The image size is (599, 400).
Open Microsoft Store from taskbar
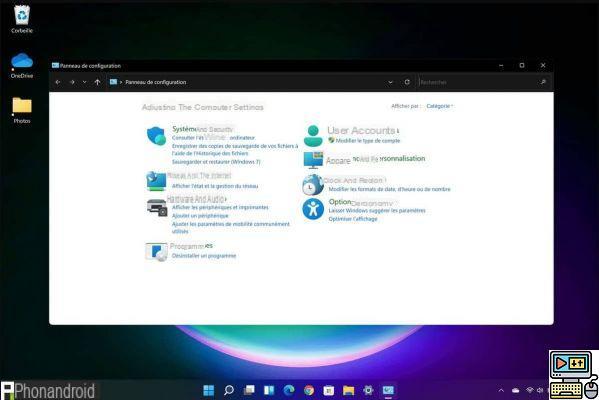click(x=329, y=390)
